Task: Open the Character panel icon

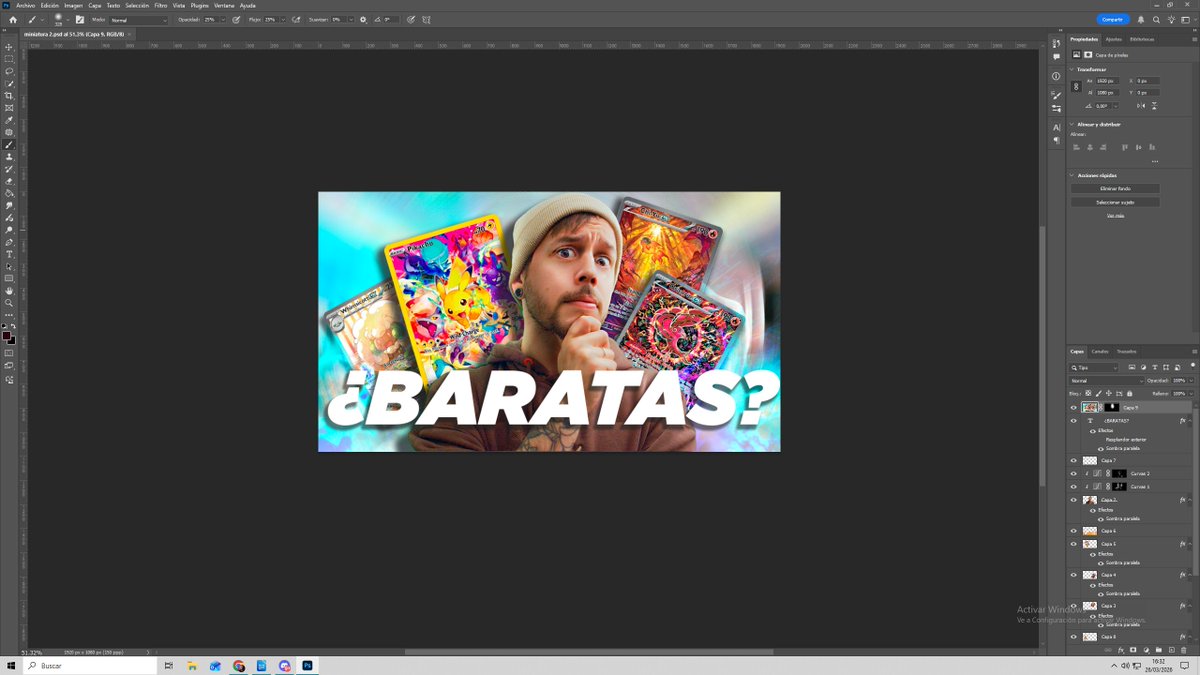Action: [x=1056, y=127]
